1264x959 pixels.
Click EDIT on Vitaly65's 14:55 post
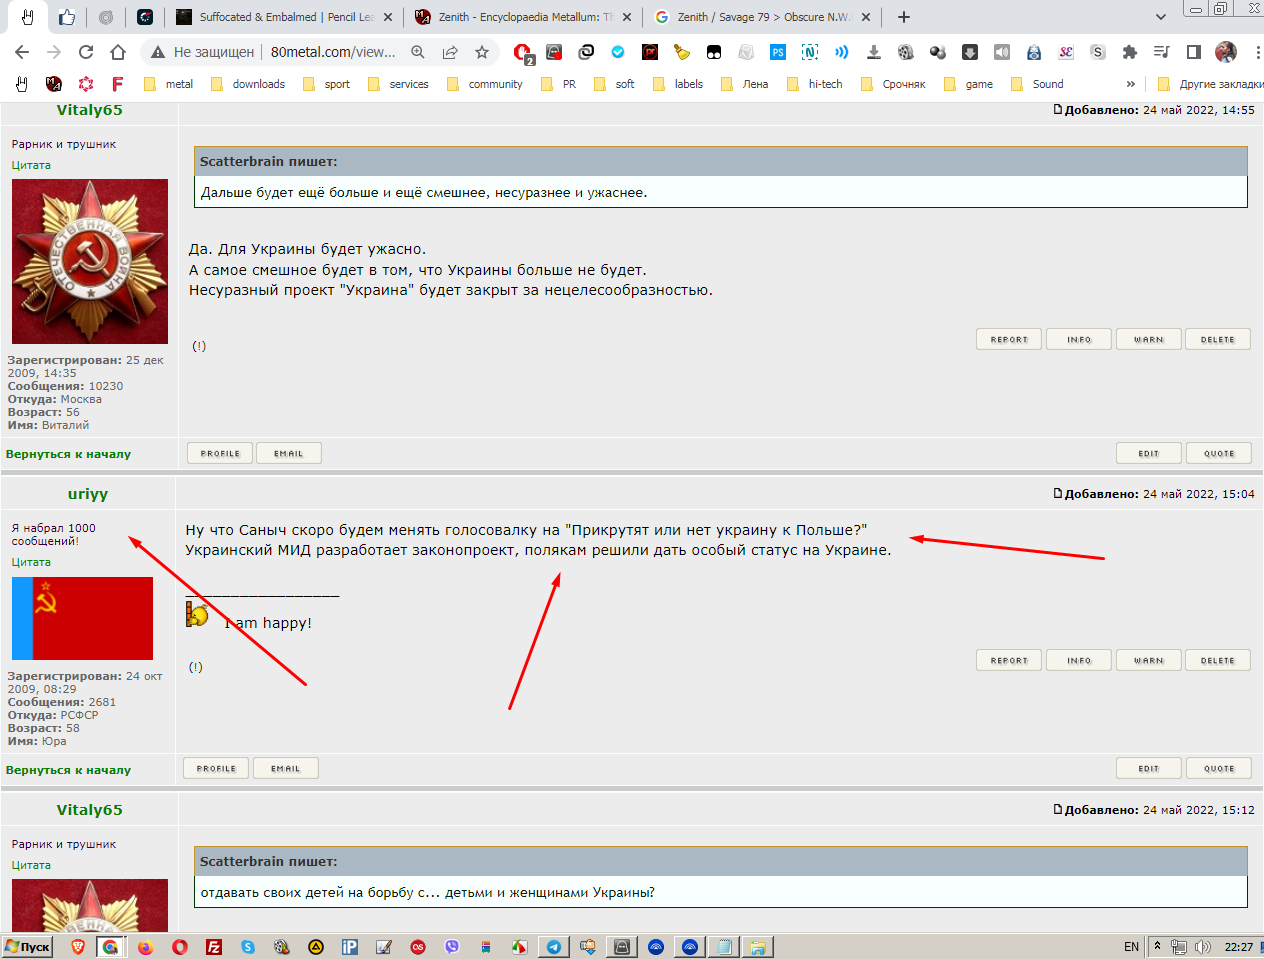(1149, 453)
